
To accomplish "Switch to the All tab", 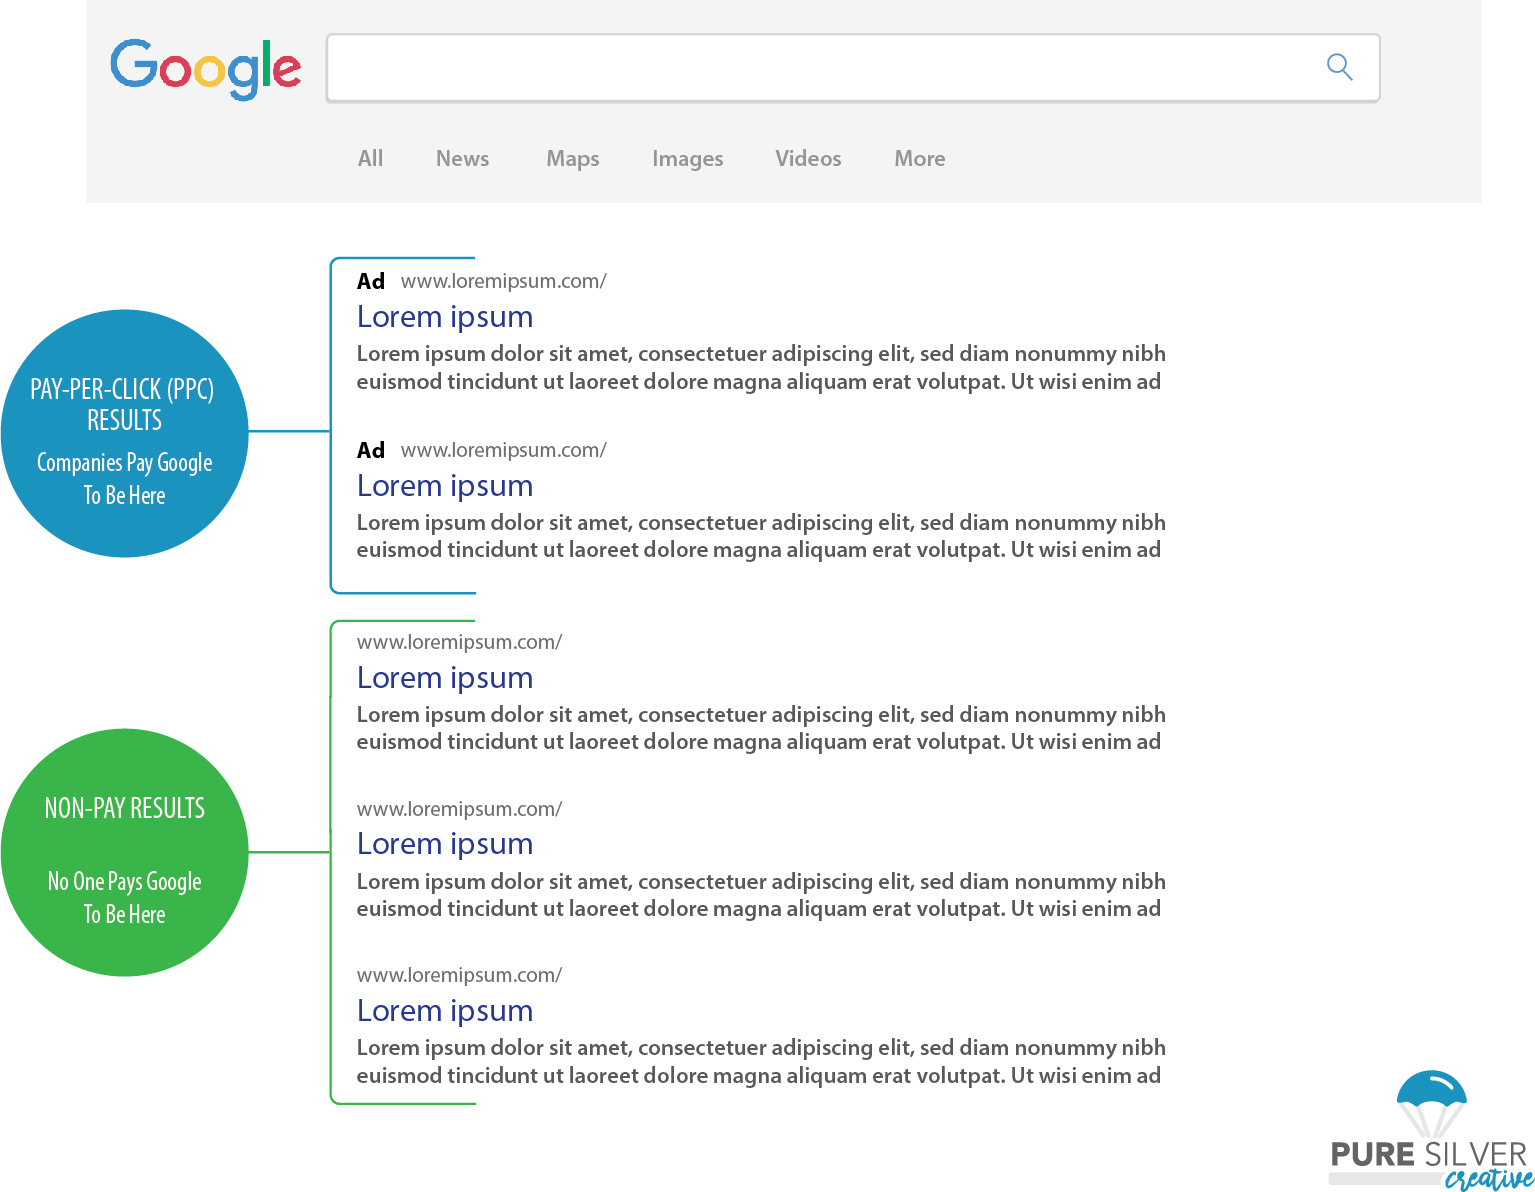I will tap(370, 158).
